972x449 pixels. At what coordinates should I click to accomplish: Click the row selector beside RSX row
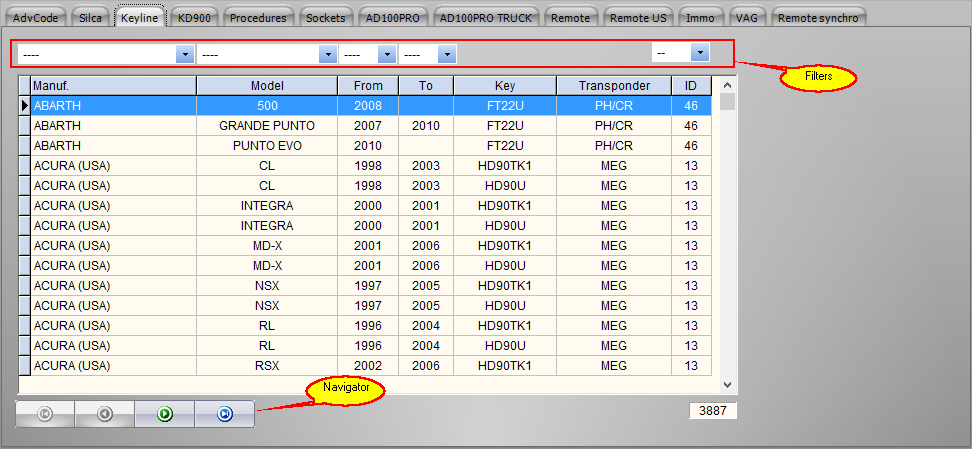(x=24, y=366)
